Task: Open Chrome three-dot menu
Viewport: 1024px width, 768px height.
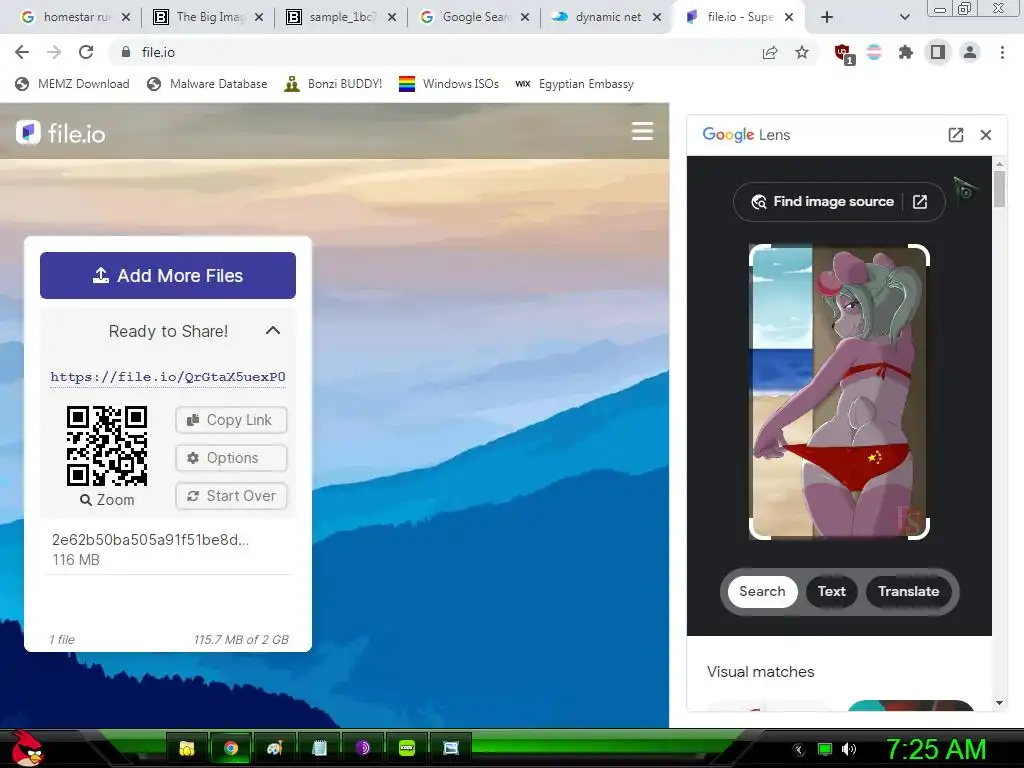Action: 1002,52
